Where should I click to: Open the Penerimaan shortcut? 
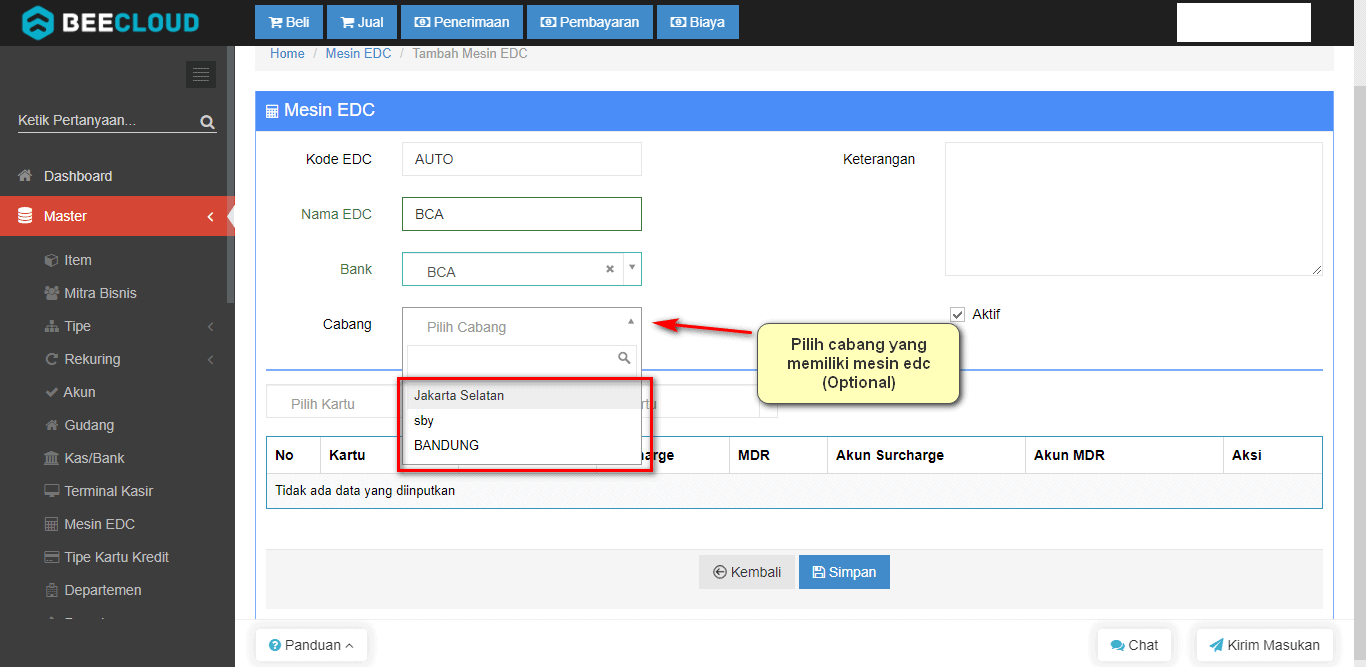tap(462, 22)
